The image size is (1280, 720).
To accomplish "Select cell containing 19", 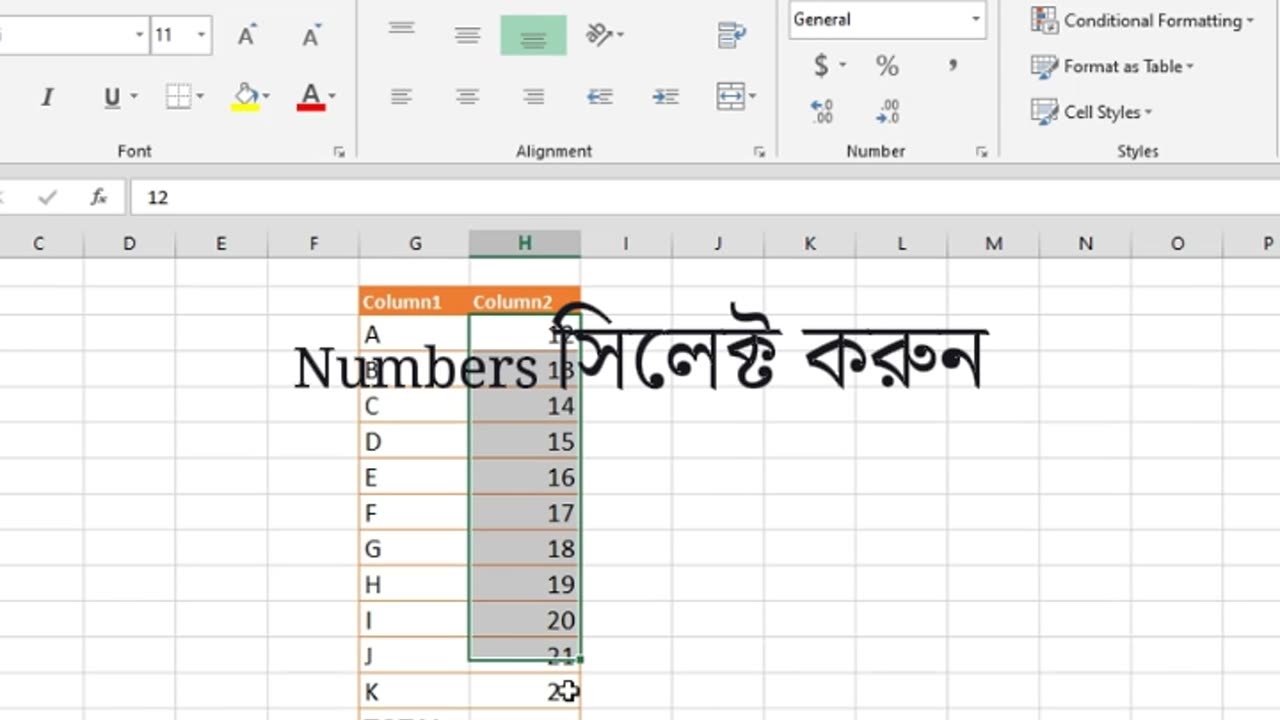I will [x=524, y=584].
